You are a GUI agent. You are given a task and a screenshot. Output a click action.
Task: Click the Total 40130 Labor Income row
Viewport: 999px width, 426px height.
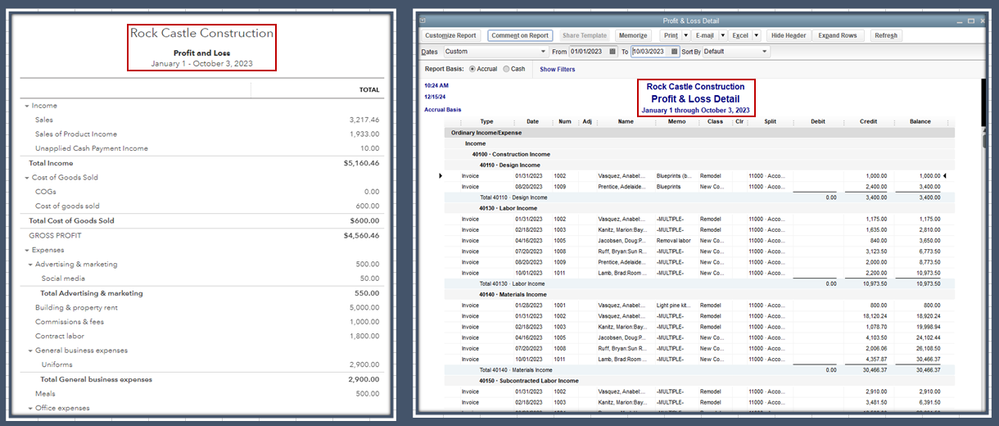coord(699,283)
